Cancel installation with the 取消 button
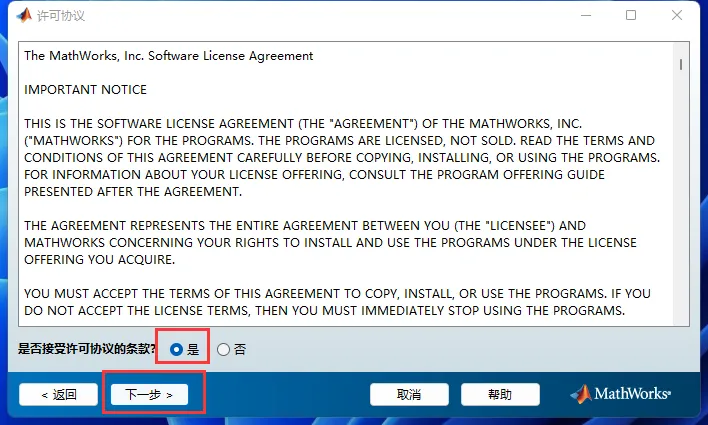 pos(409,395)
